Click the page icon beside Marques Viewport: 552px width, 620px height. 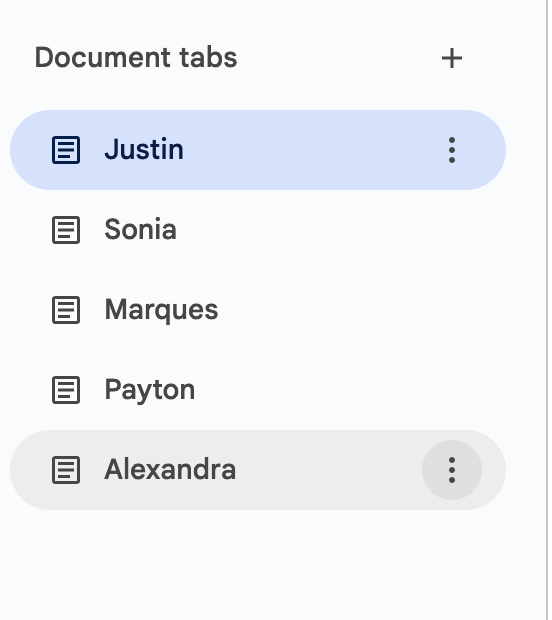click(x=66, y=310)
